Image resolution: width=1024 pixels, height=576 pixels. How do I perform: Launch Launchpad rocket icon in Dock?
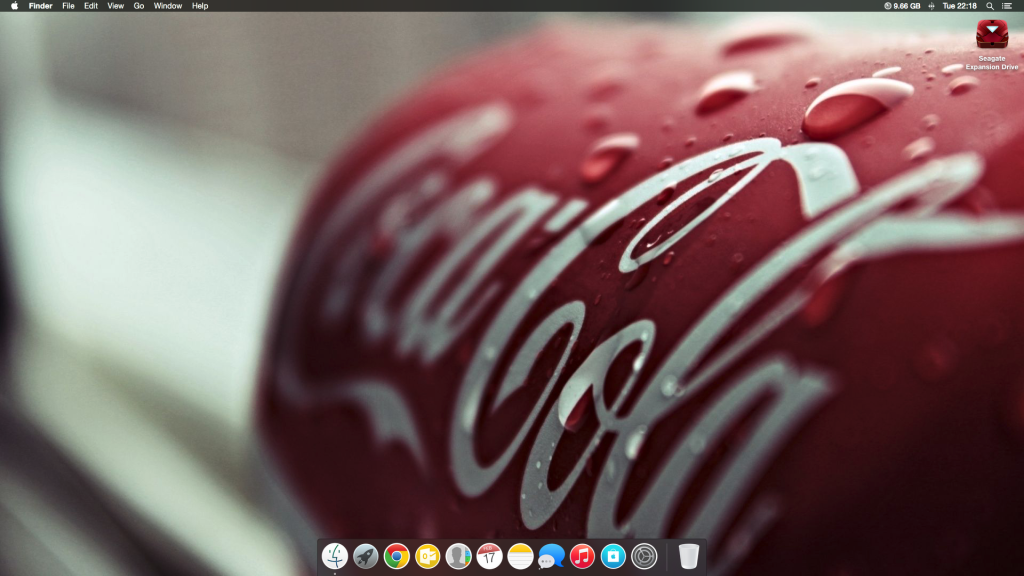[x=366, y=556]
